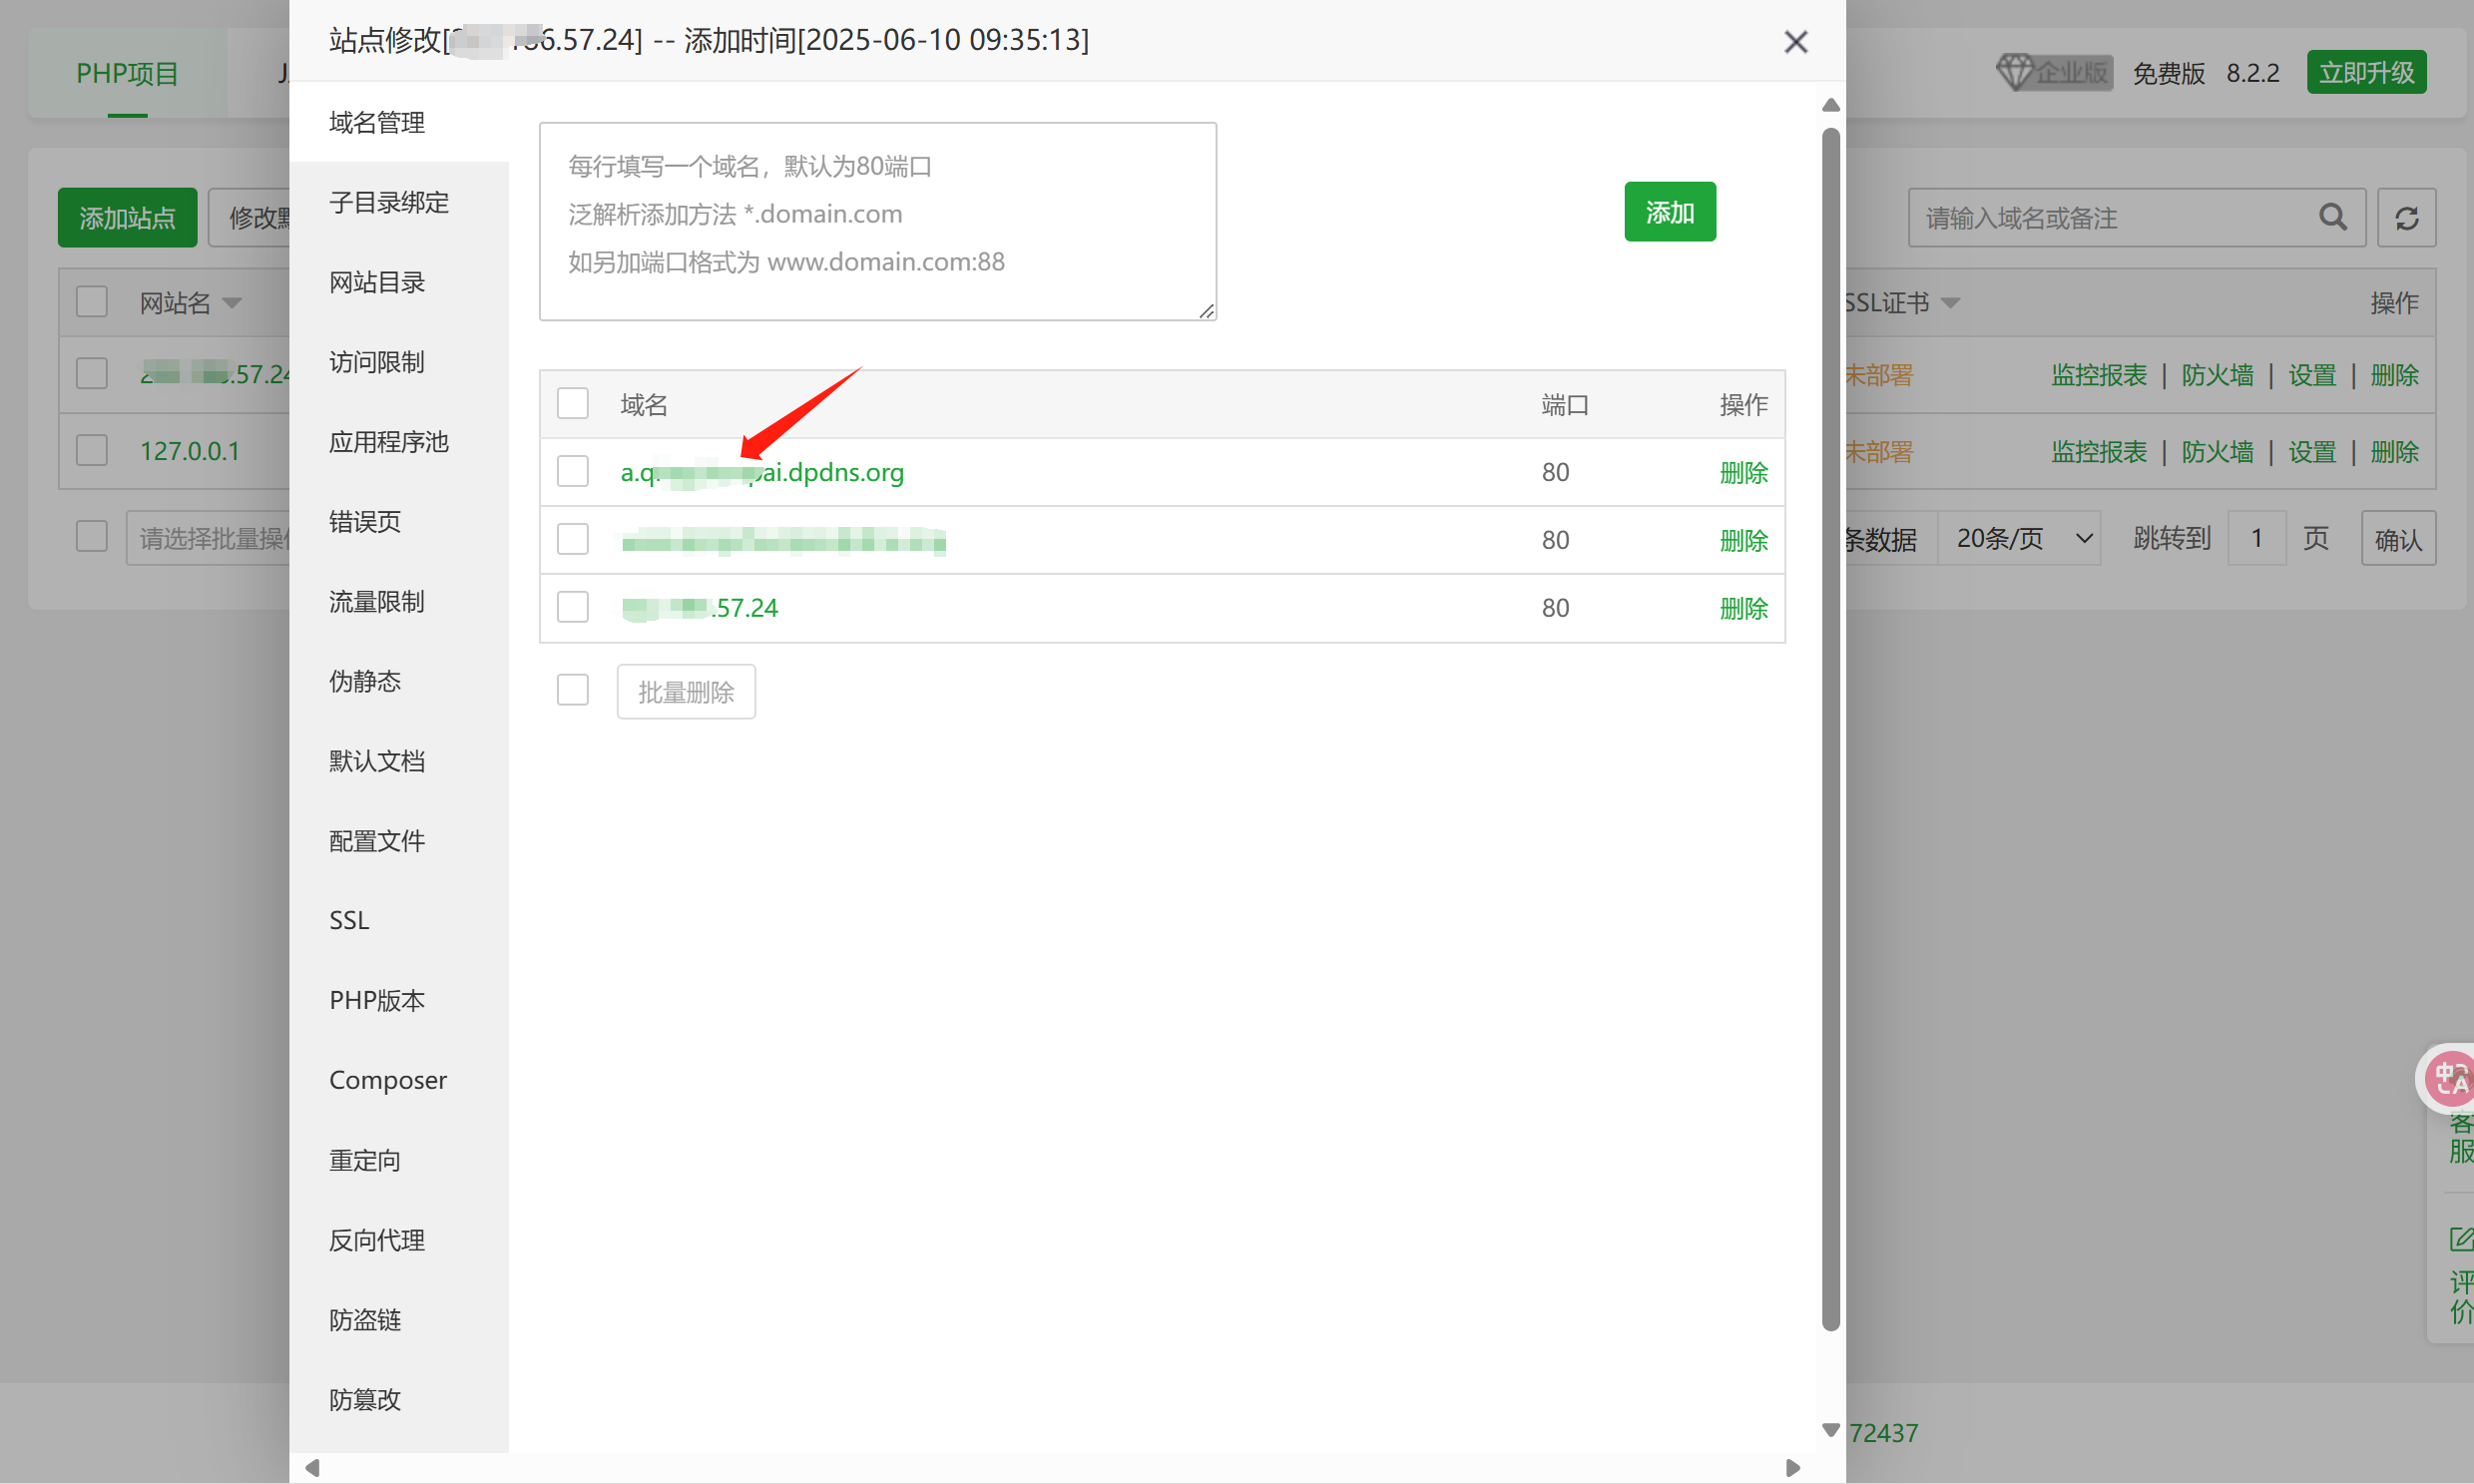Open the 伪静态 menu item
2474x1484 pixels.
click(365, 681)
